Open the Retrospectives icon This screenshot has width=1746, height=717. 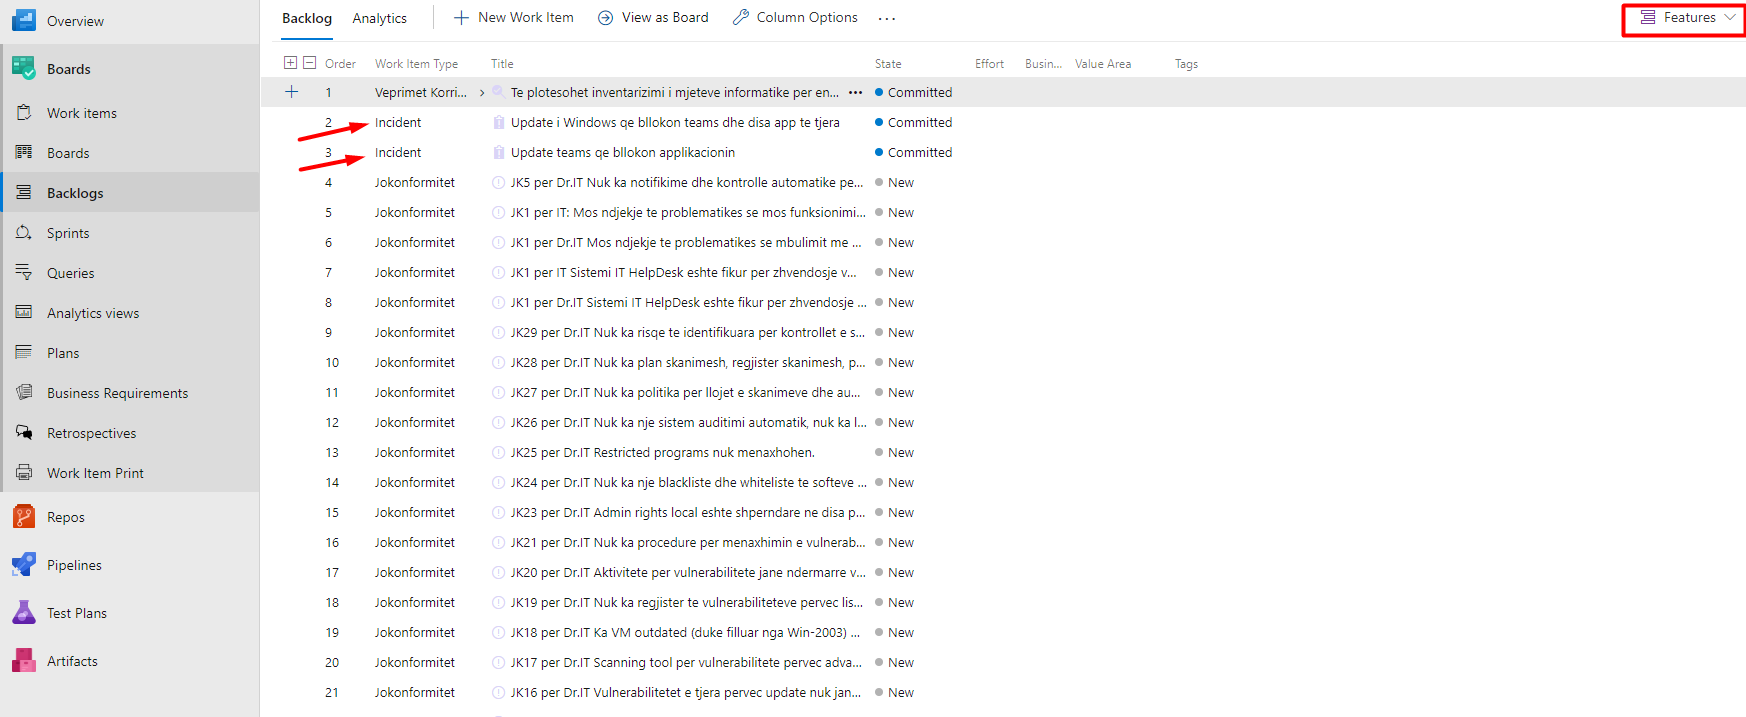click(24, 433)
